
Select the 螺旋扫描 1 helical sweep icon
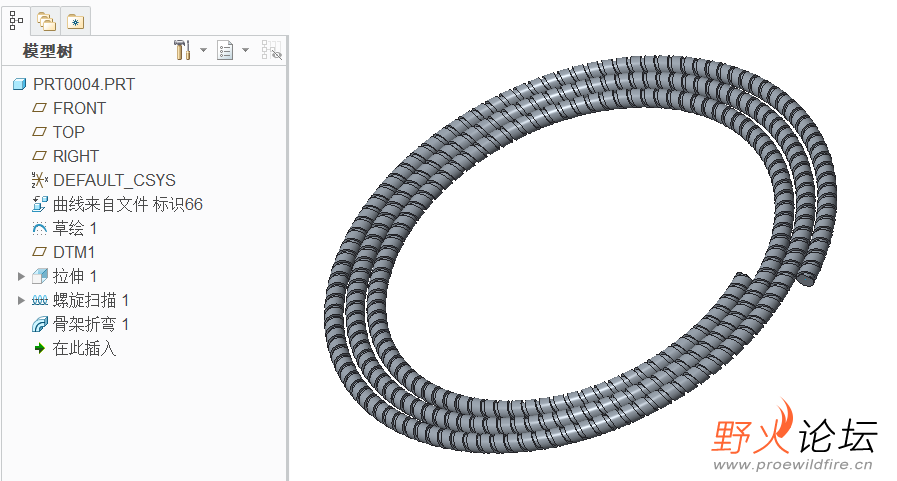point(39,300)
